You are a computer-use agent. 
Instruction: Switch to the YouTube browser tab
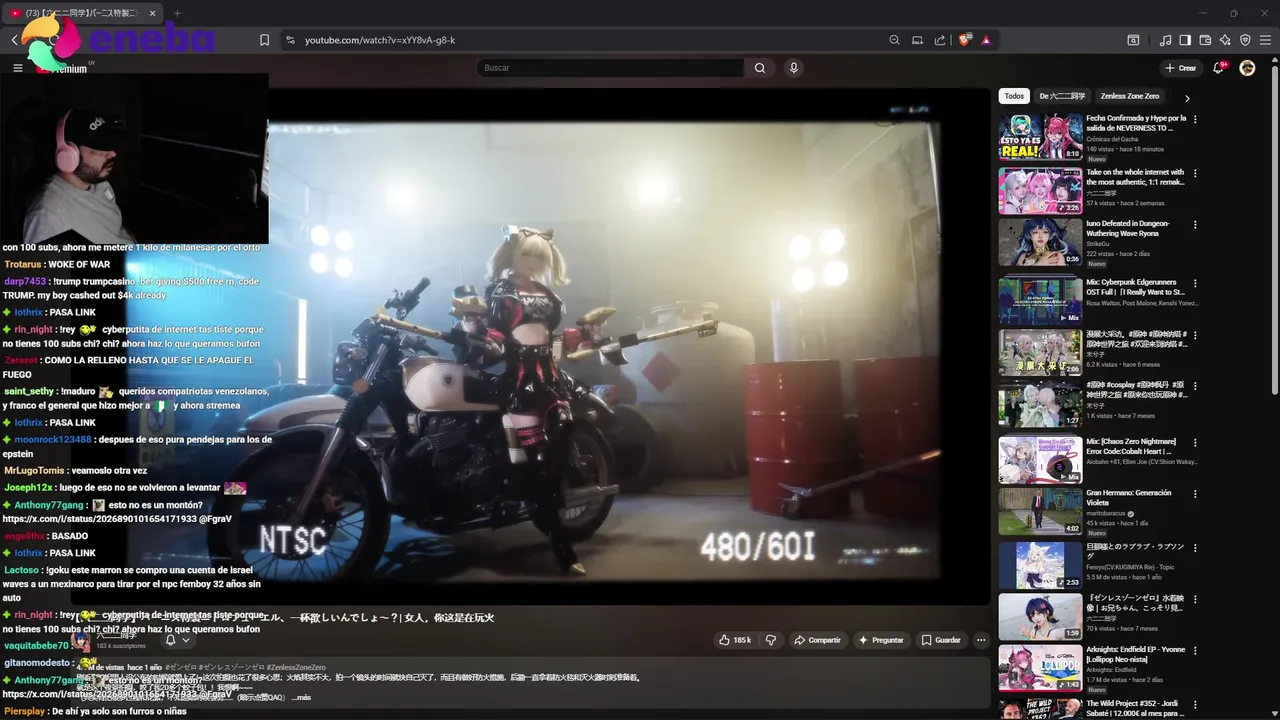point(84,13)
